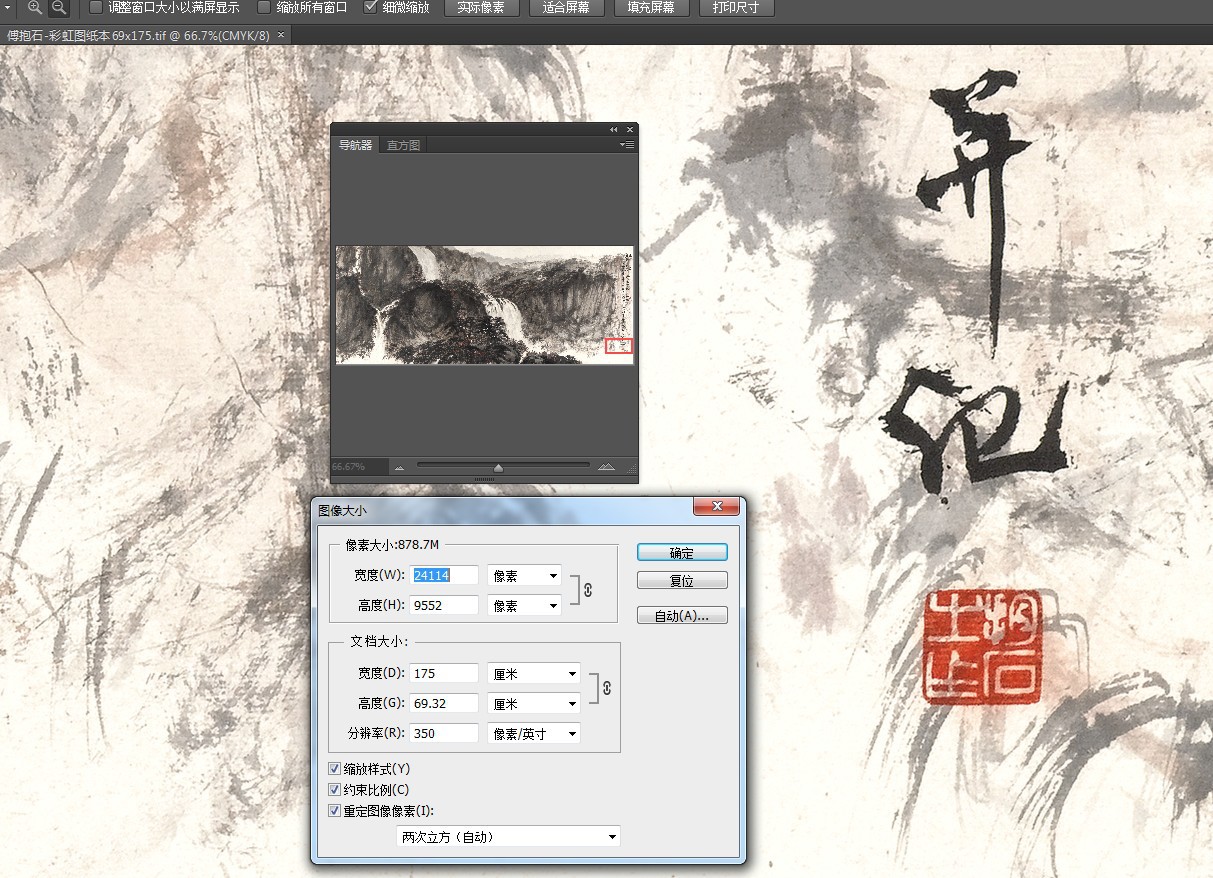Click the 填充屏幕 button
This screenshot has height=878, width=1213.
(x=651, y=8)
